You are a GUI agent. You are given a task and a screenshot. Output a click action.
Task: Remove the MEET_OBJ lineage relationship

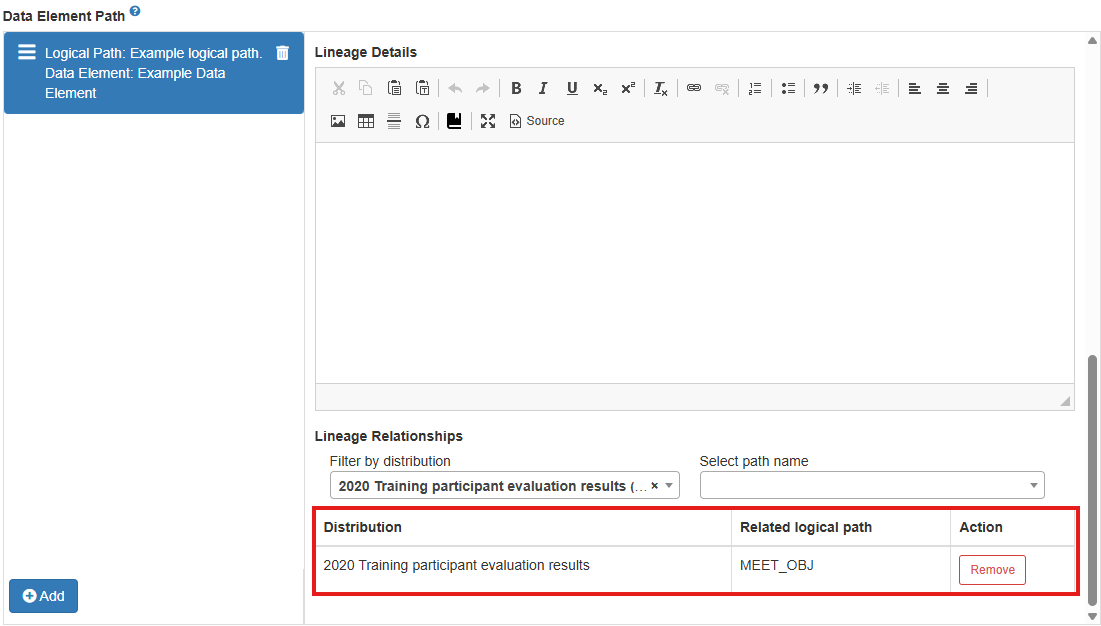coord(992,570)
